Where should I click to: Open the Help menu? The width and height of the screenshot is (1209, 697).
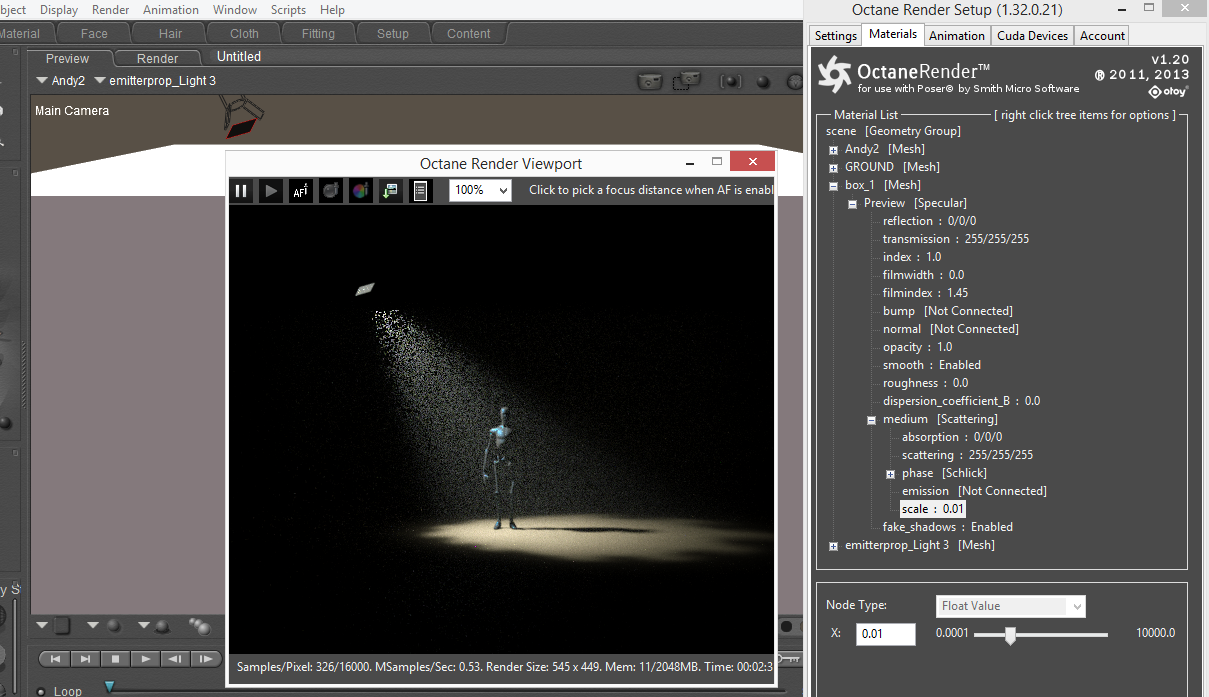(x=332, y=10)
